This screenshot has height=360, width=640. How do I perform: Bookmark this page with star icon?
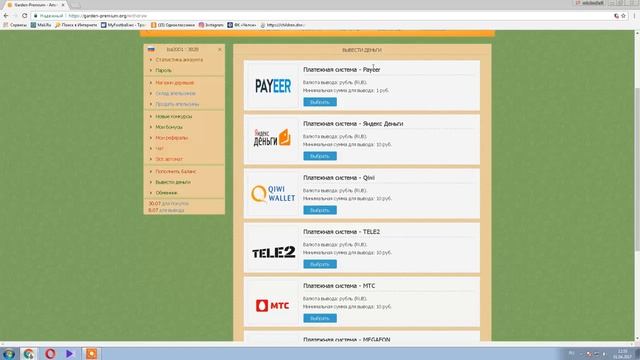pyautogui.click(x=623, y=16)
